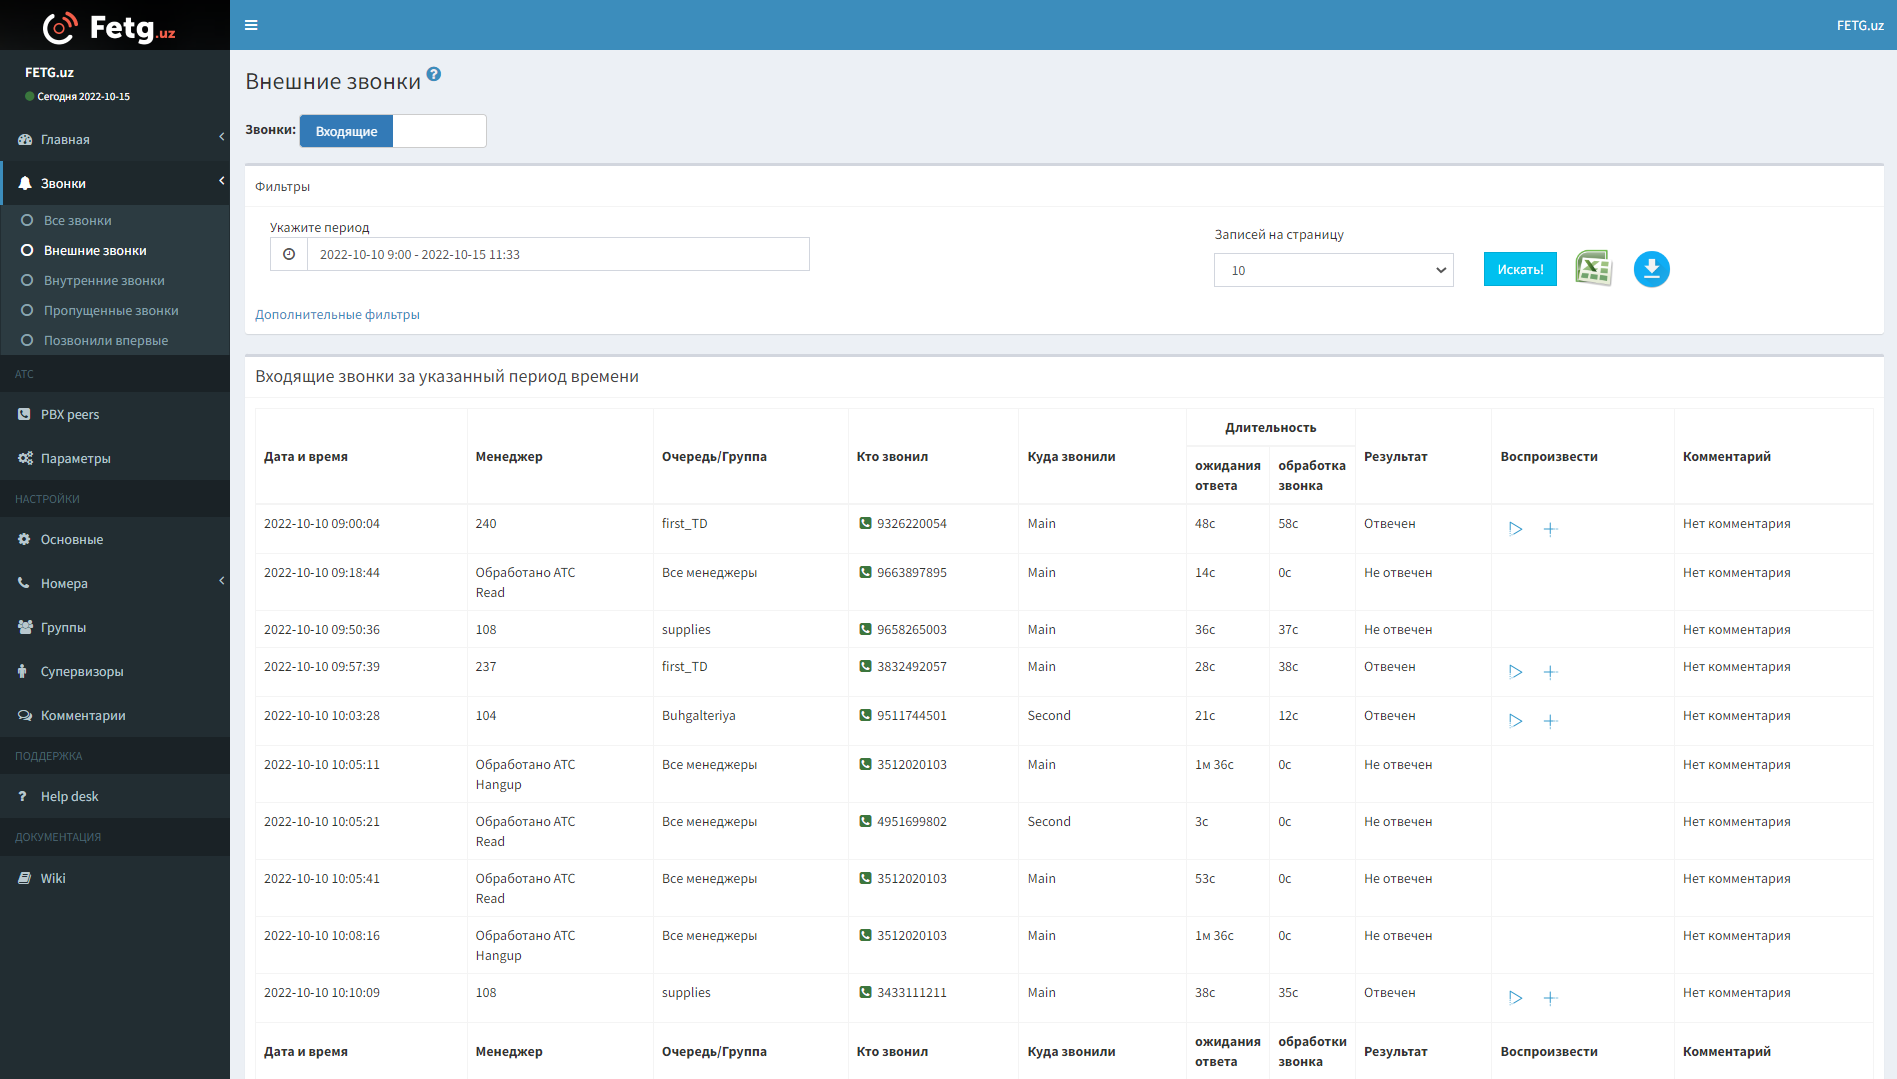Open the help question mark next to Внешние звонки
Viewport: 1897px width, 1079px height.
point(434,74)
